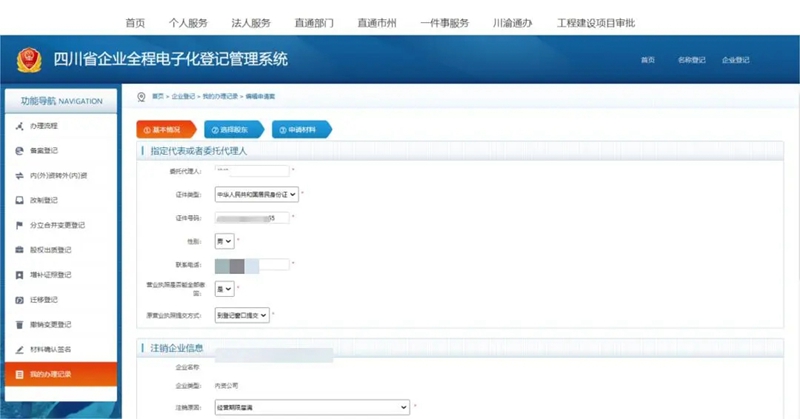
Task: Open the 营业执照是否能全部缴回 dropdown
Action: click(224, 289)
